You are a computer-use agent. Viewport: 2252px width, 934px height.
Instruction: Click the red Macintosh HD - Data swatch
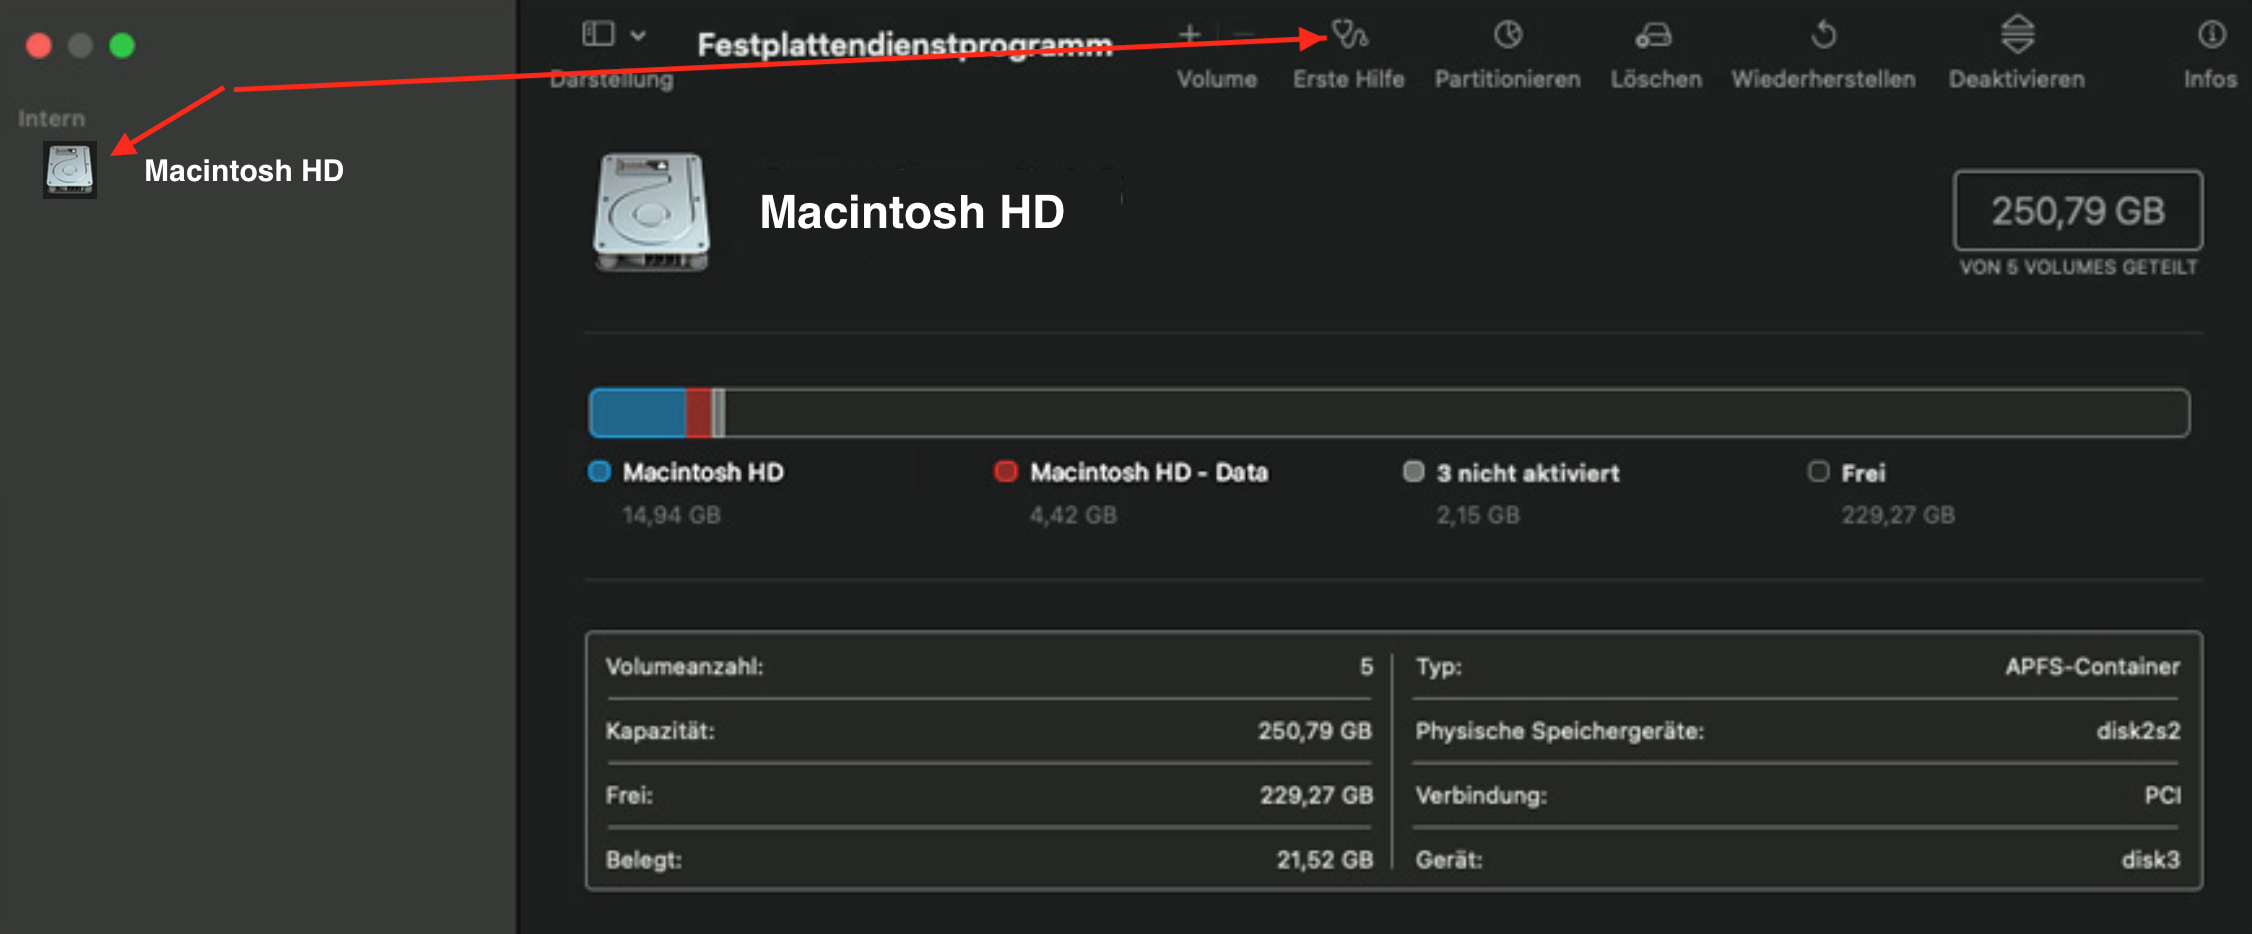click(x=1006, y=472)
